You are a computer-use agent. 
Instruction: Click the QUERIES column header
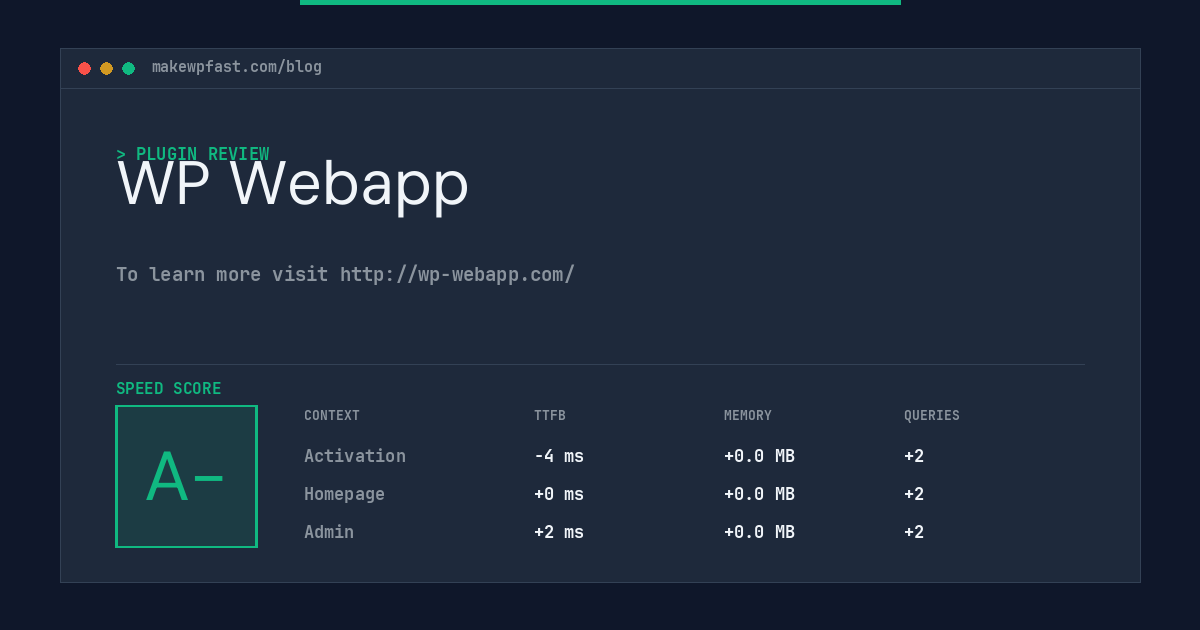932,416
